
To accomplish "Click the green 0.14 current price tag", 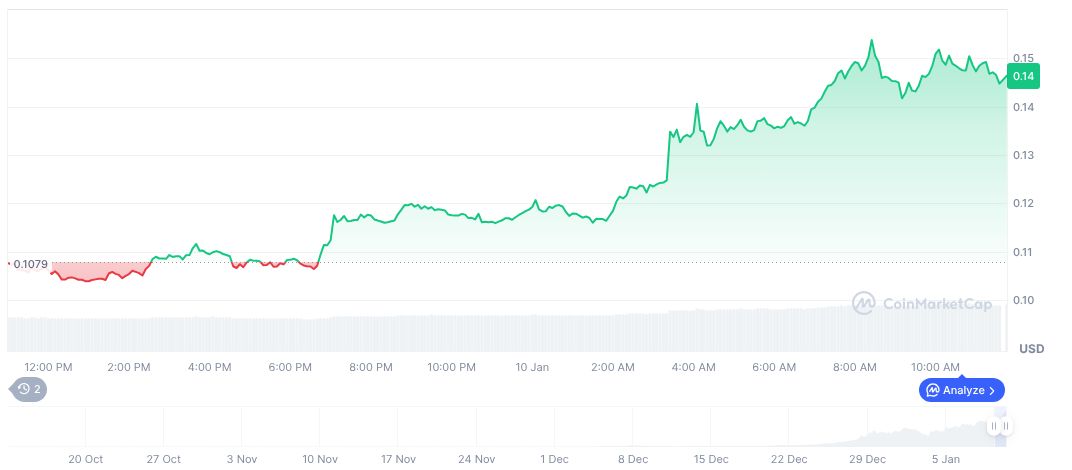I will (x=1023, y=76).
